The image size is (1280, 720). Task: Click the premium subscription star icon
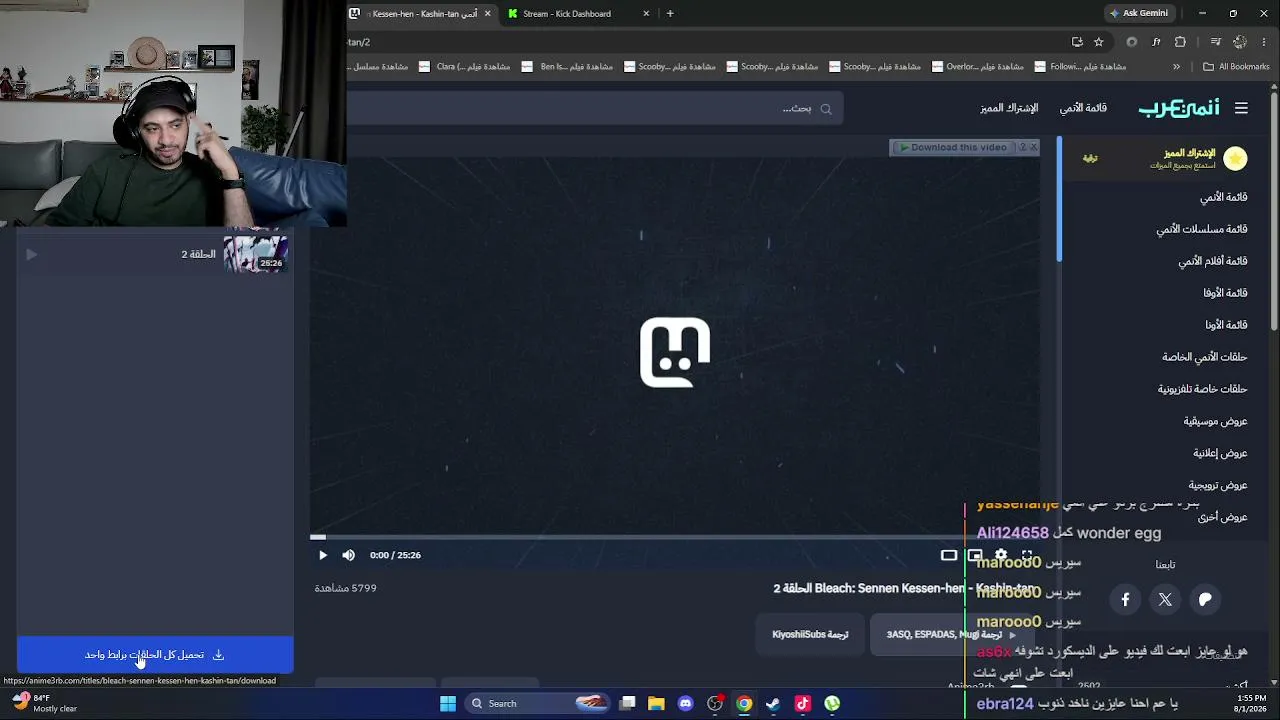[x=1235, y=158]
